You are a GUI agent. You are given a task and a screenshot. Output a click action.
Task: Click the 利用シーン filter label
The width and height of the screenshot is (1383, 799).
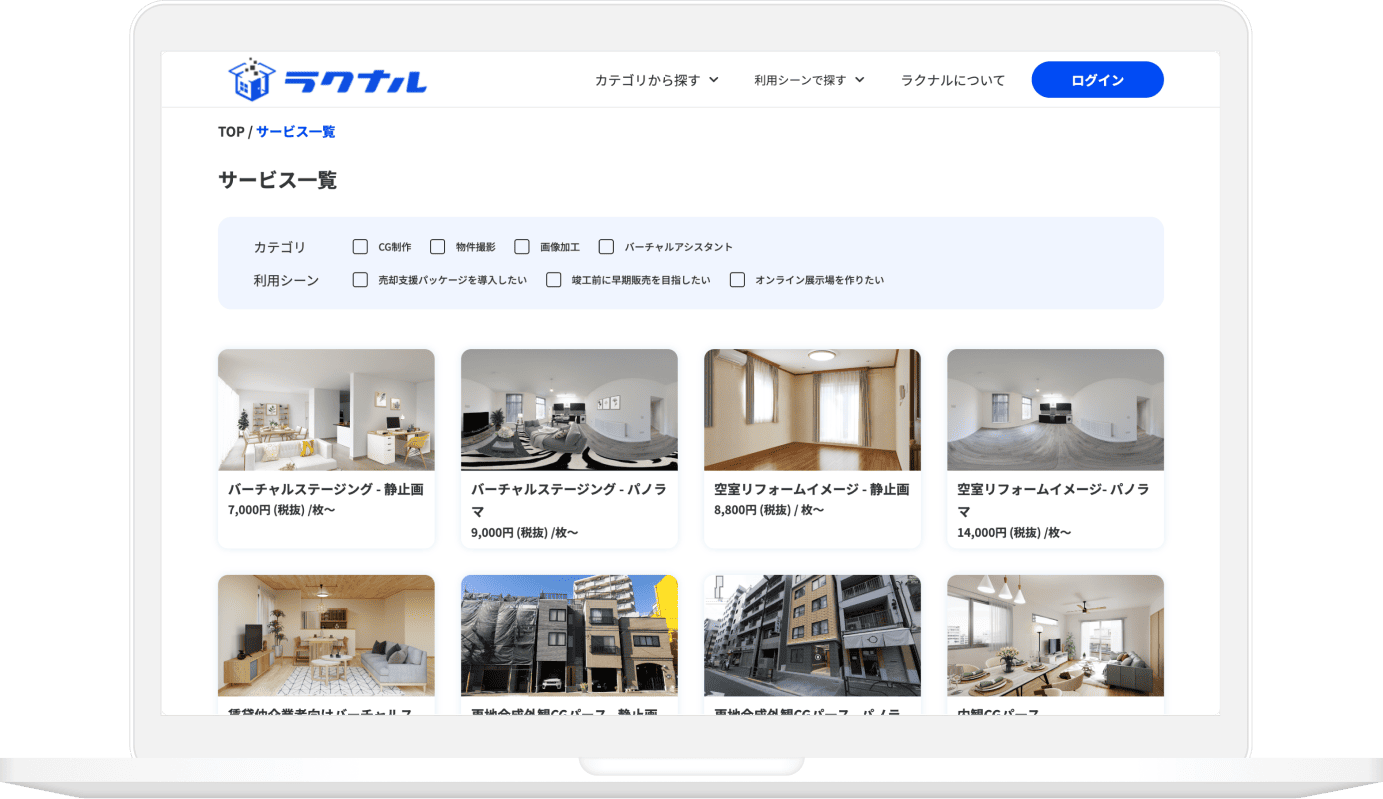point(286,281)
